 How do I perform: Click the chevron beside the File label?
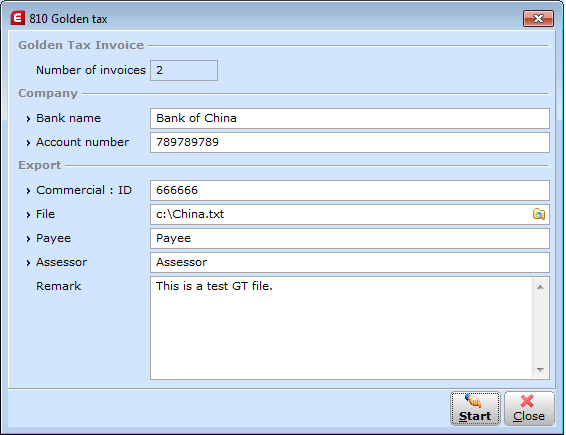[28, 215]
